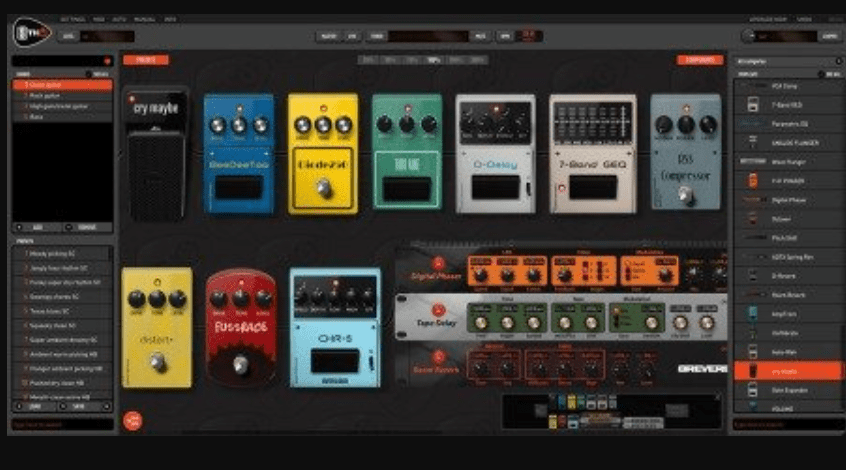Select the Clean guitar bank

pyautogui.click(x=62, y=85)
